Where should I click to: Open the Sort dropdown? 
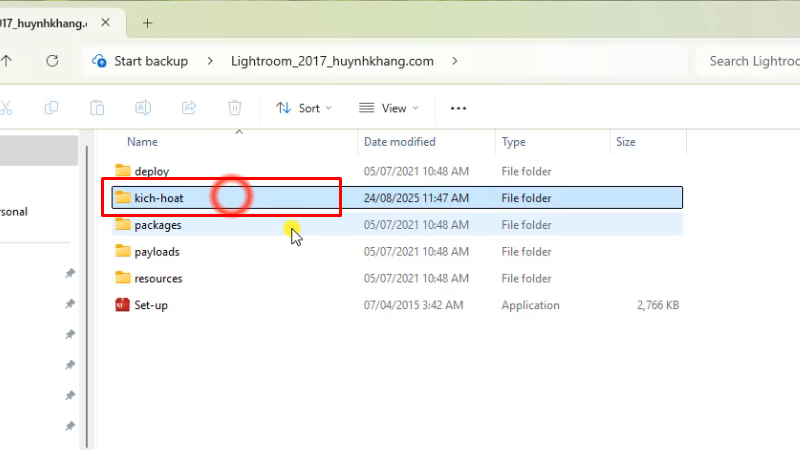[x=304, y=108]
